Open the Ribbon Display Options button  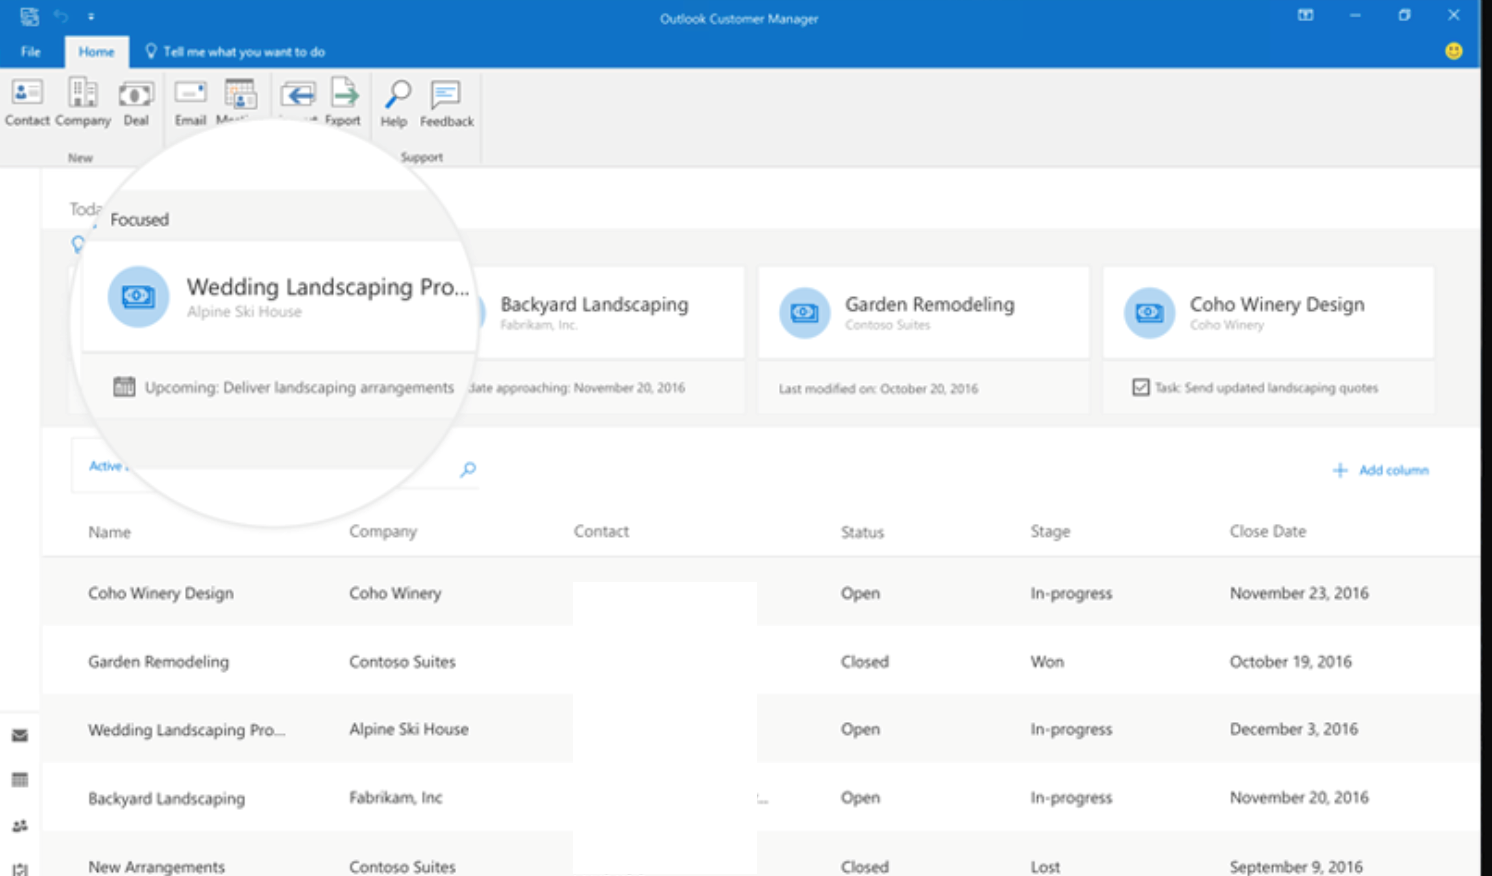point(1305,15)
